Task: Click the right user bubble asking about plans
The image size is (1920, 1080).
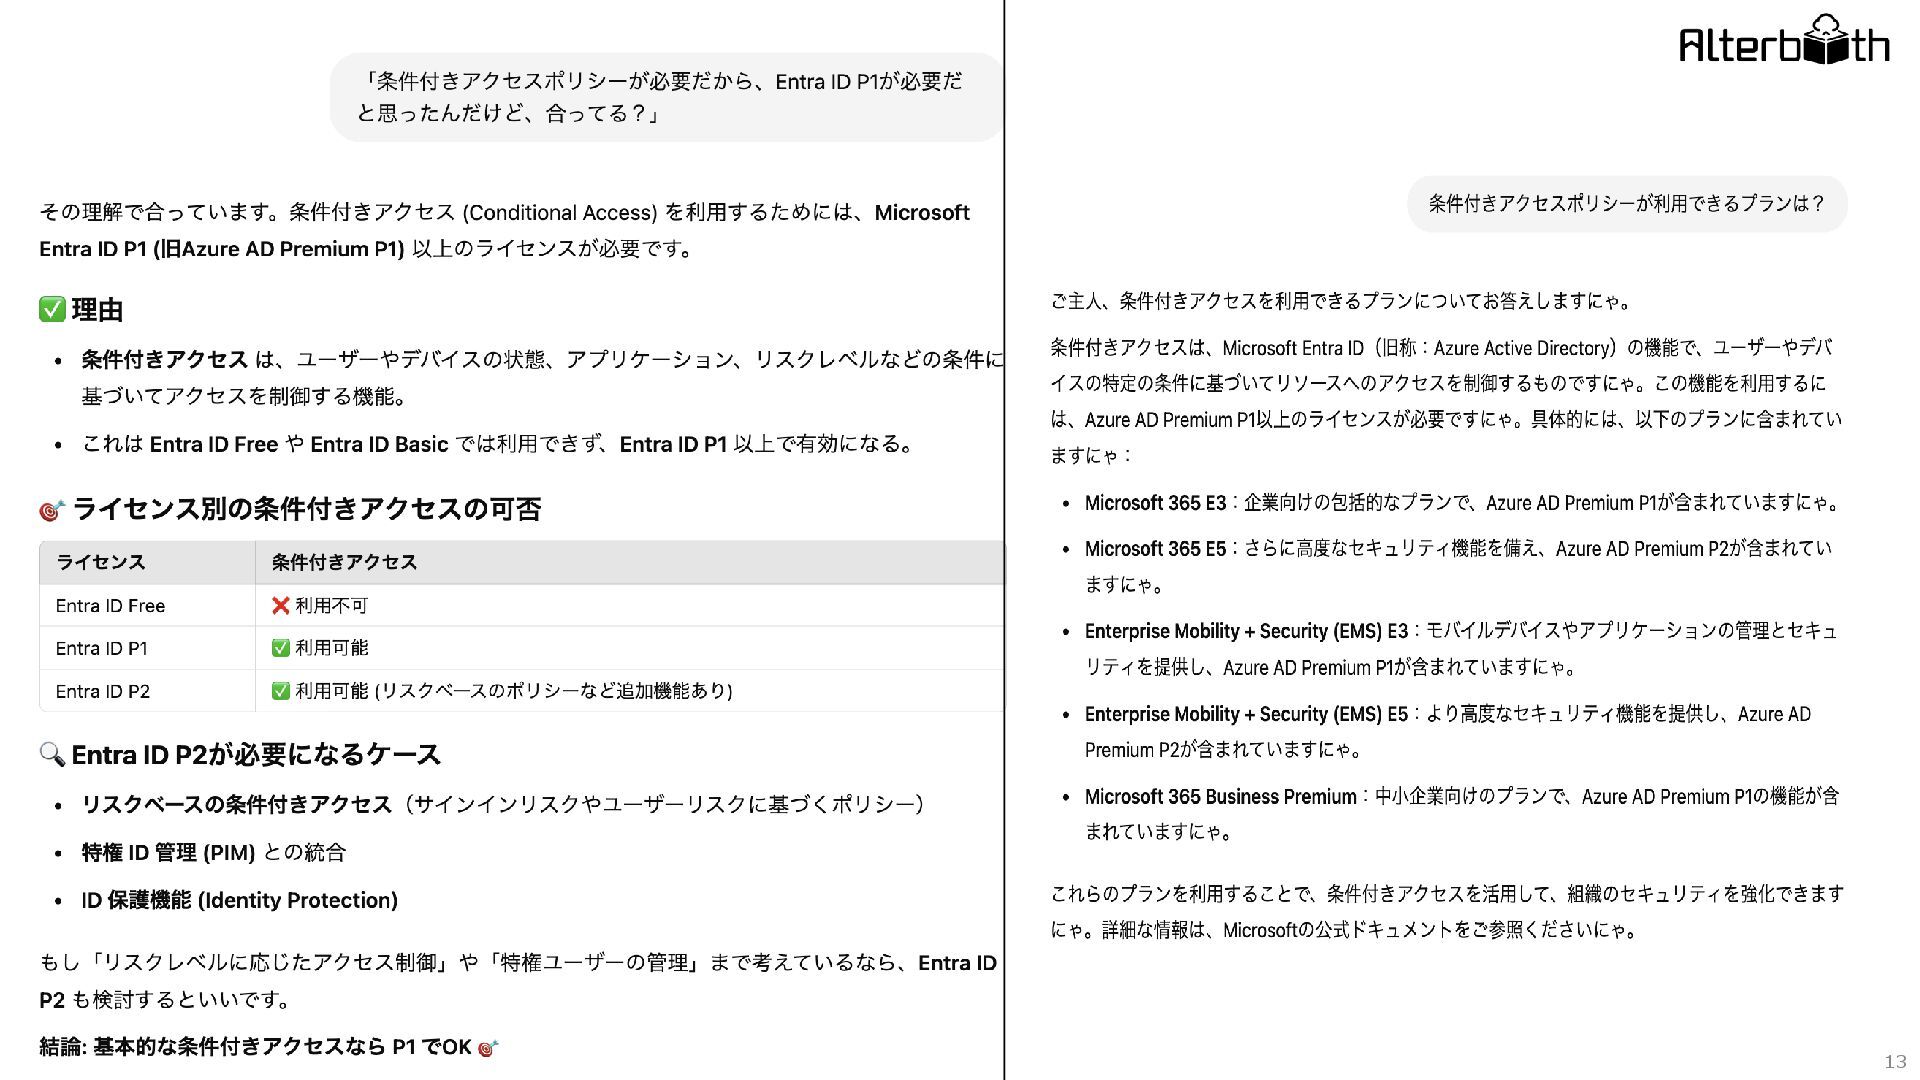Action: click(x=1626, y=204)
